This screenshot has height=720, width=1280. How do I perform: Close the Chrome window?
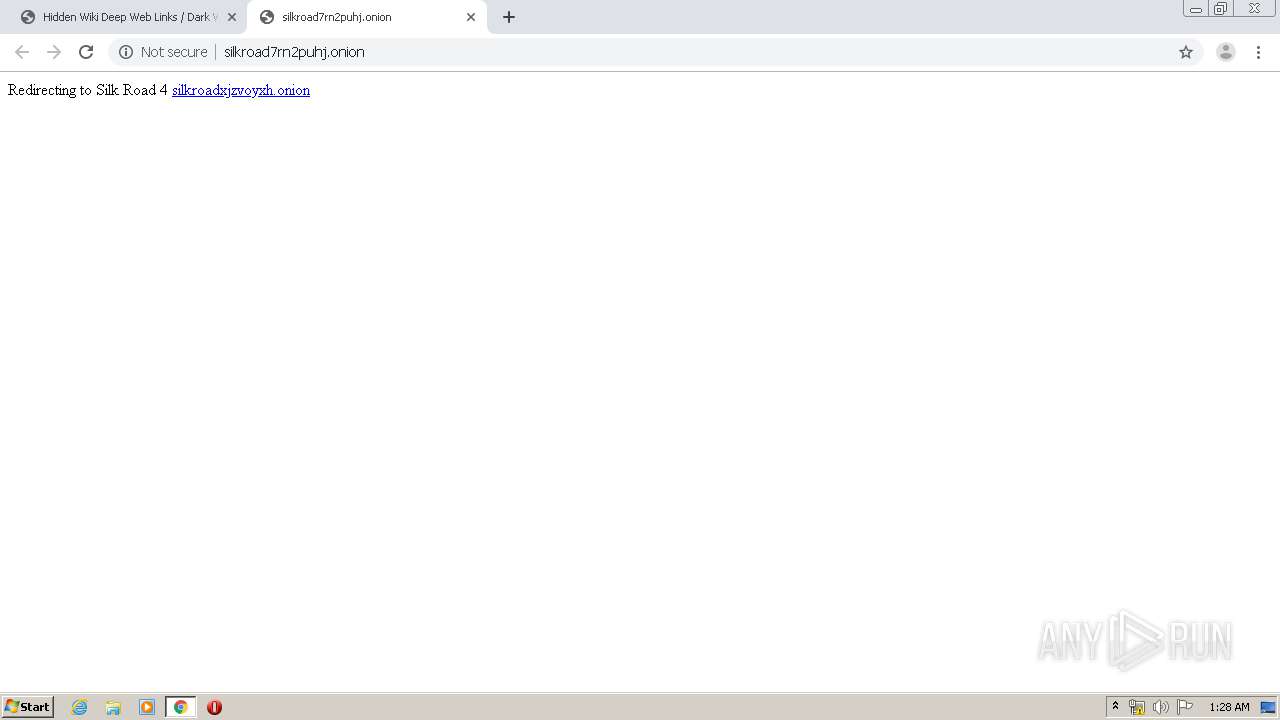(1254, 9)
